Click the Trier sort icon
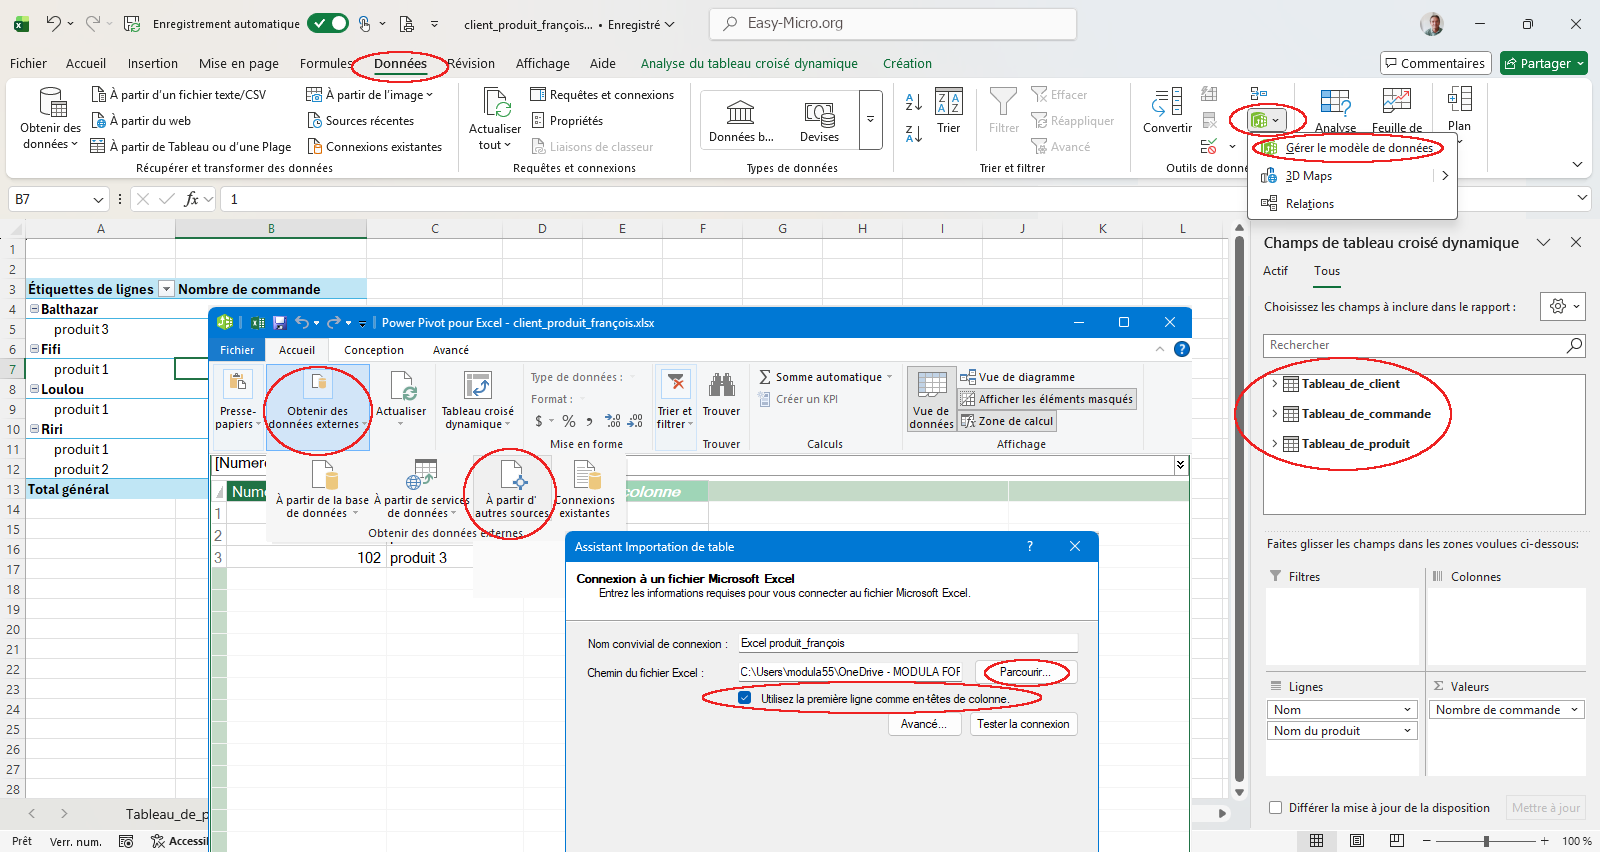1600x852 pixels. tap(948, 102)
